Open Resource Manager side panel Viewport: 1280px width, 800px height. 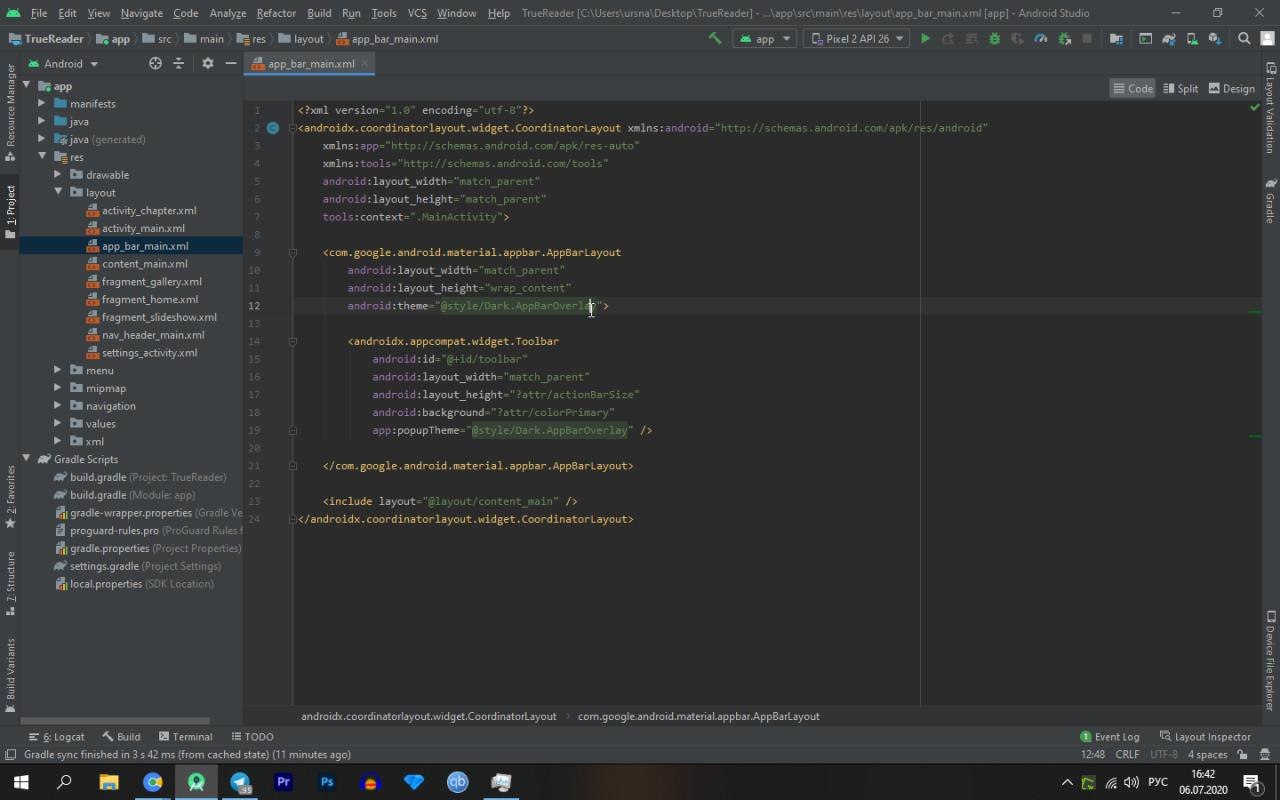tap(10, 112)
